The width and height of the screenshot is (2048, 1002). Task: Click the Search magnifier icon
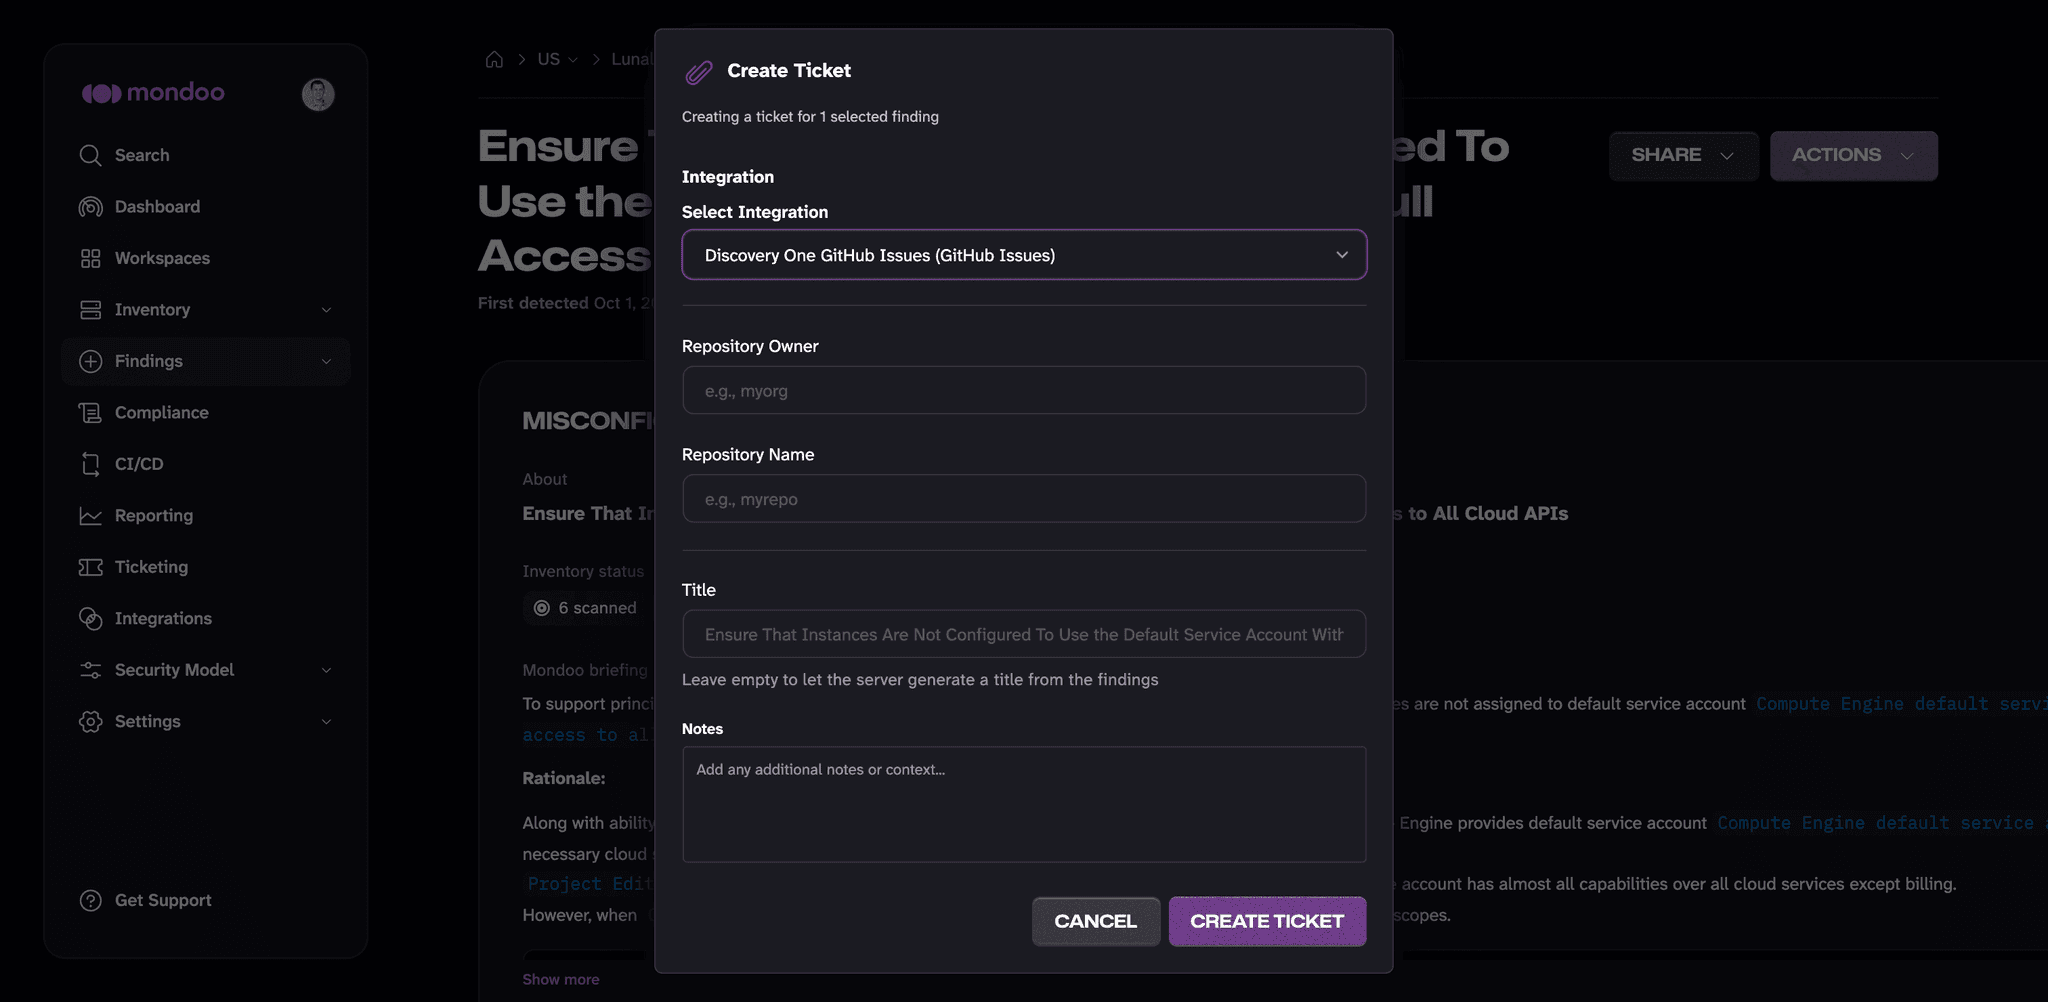tap(90, 155)
